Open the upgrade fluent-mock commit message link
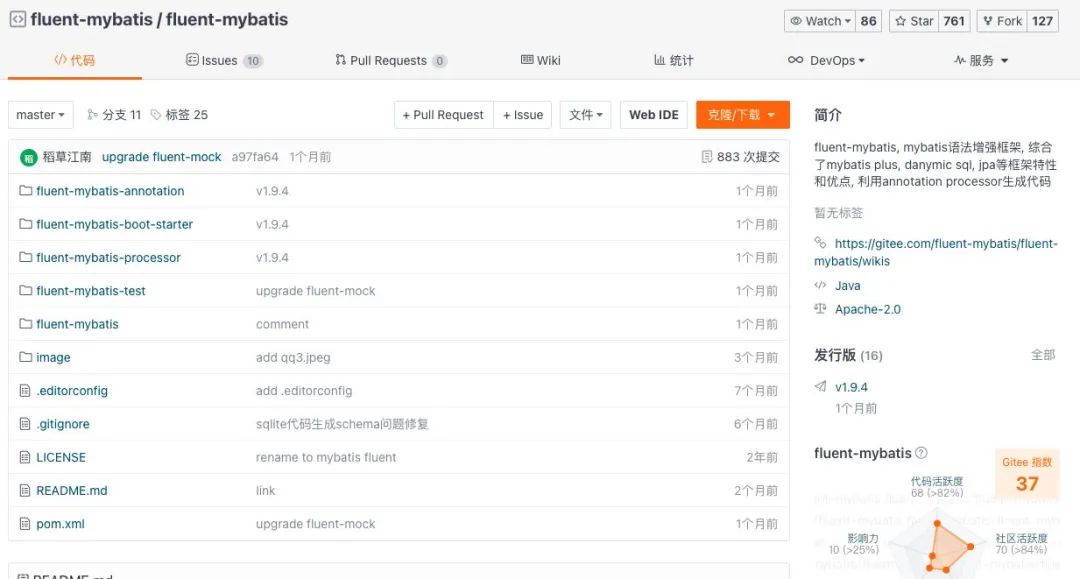This screenshot has width=1080, height=579. coord(161,157)
